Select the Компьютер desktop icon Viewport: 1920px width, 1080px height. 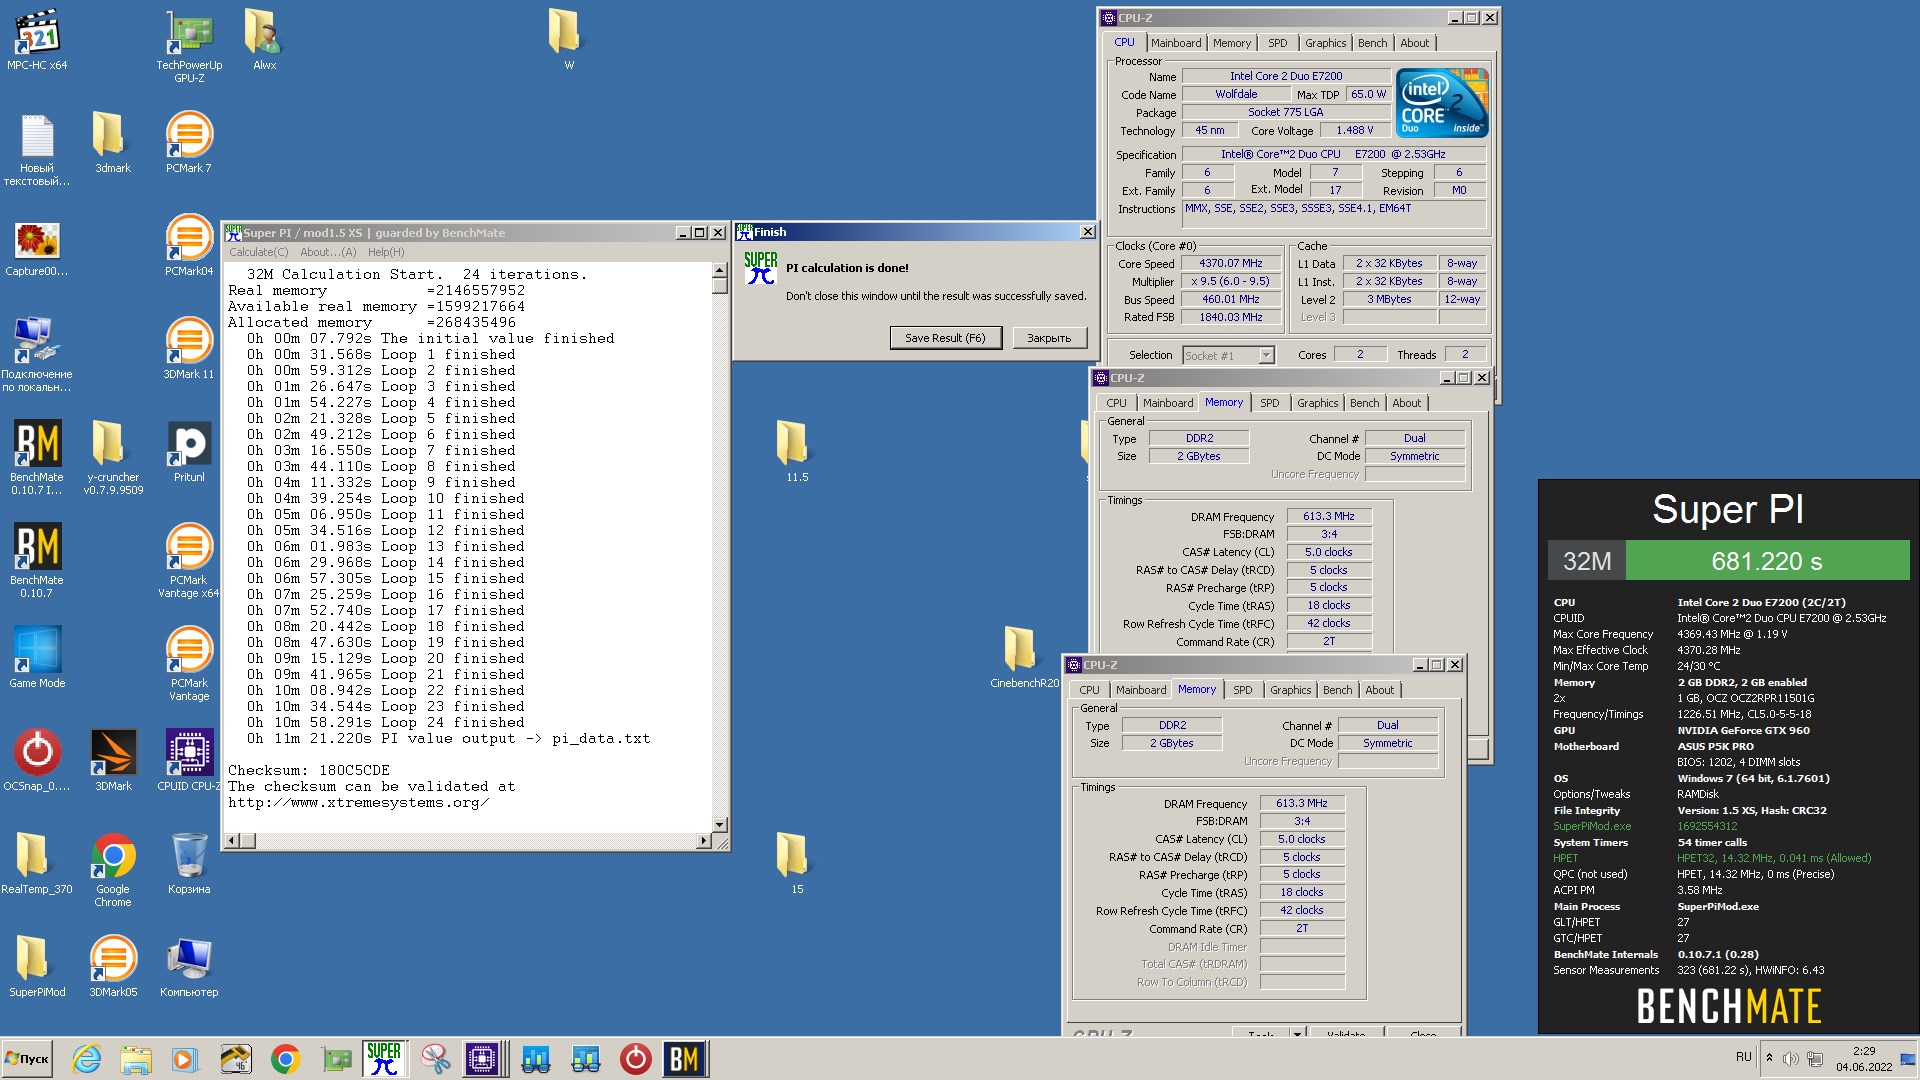pyautogui.click(x=189, y=966)
